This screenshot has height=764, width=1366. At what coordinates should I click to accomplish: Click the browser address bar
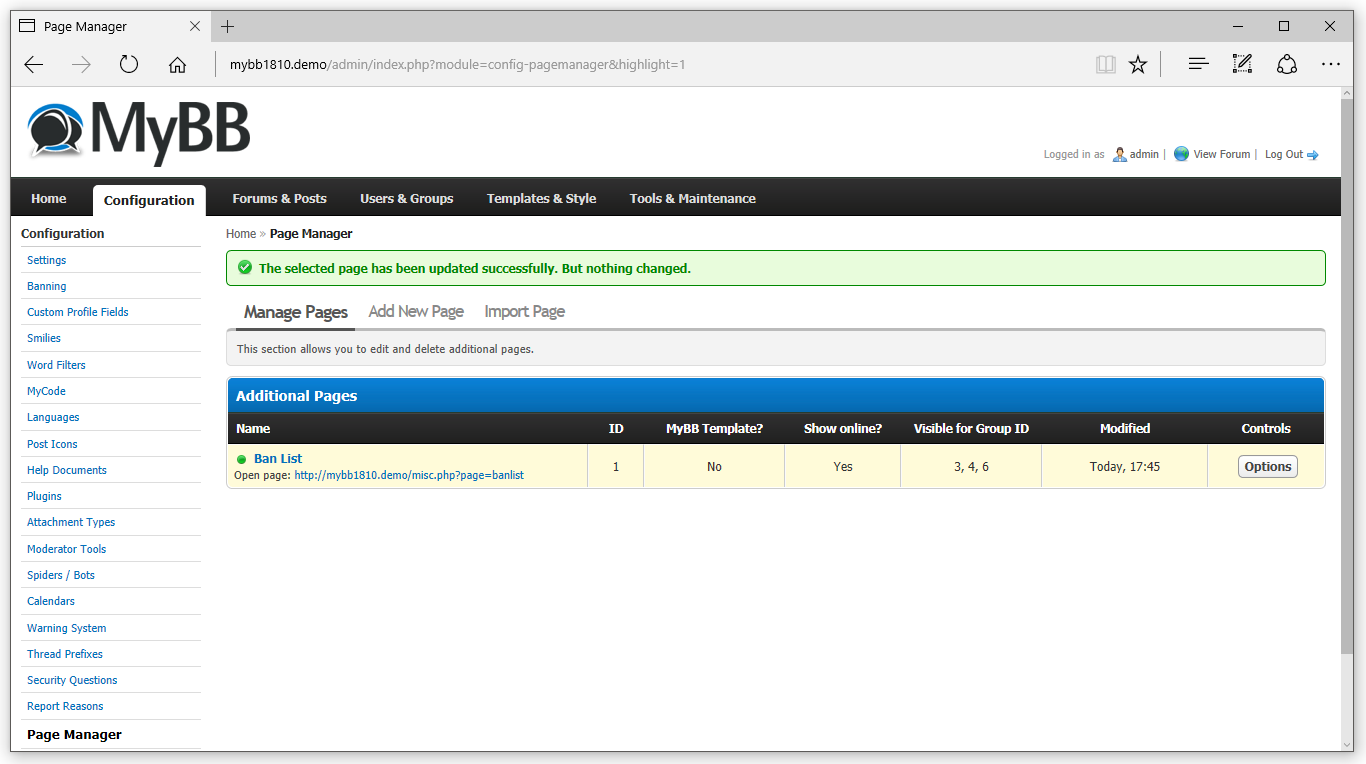coord(650,65)
